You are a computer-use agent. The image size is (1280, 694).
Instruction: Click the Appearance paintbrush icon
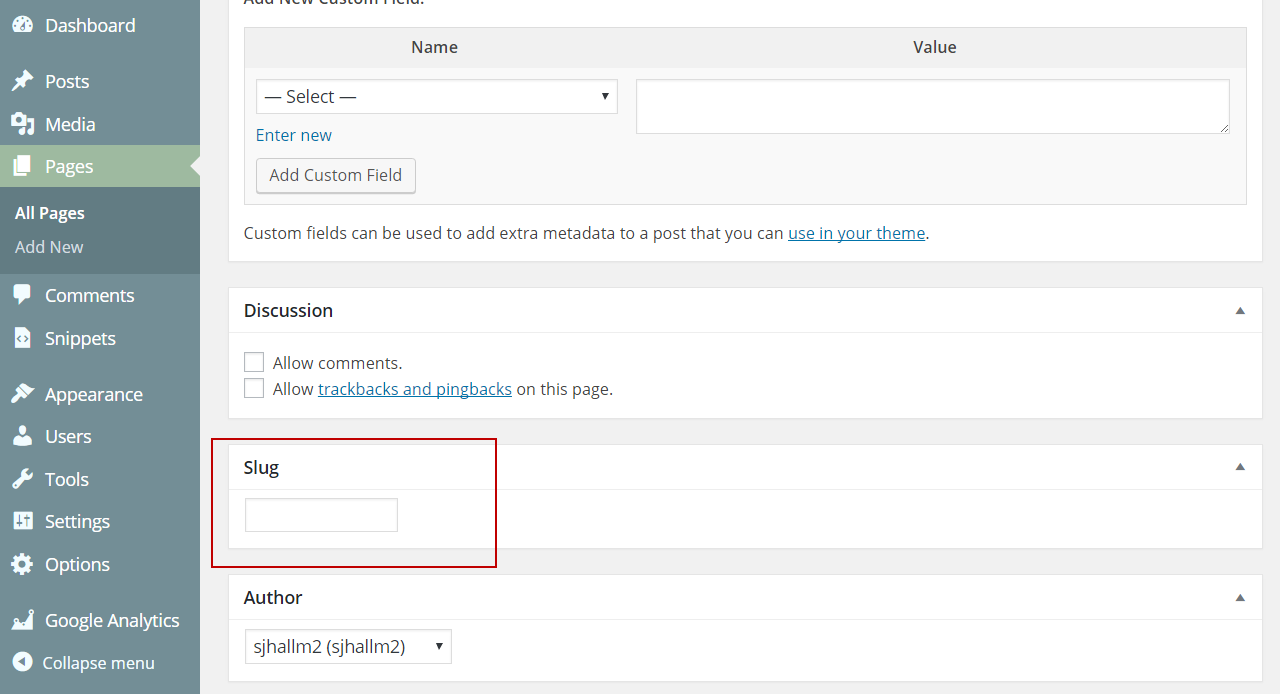(22, 394)
